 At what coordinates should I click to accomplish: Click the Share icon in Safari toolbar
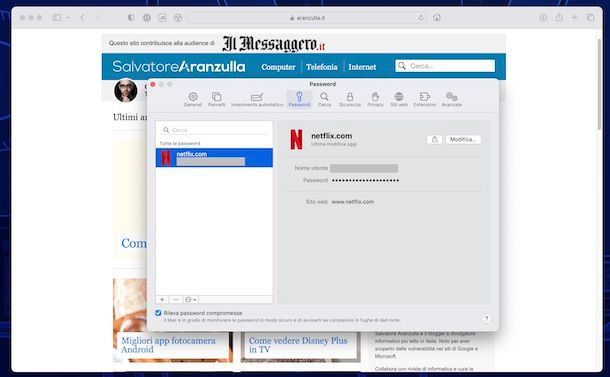point(559,18)
